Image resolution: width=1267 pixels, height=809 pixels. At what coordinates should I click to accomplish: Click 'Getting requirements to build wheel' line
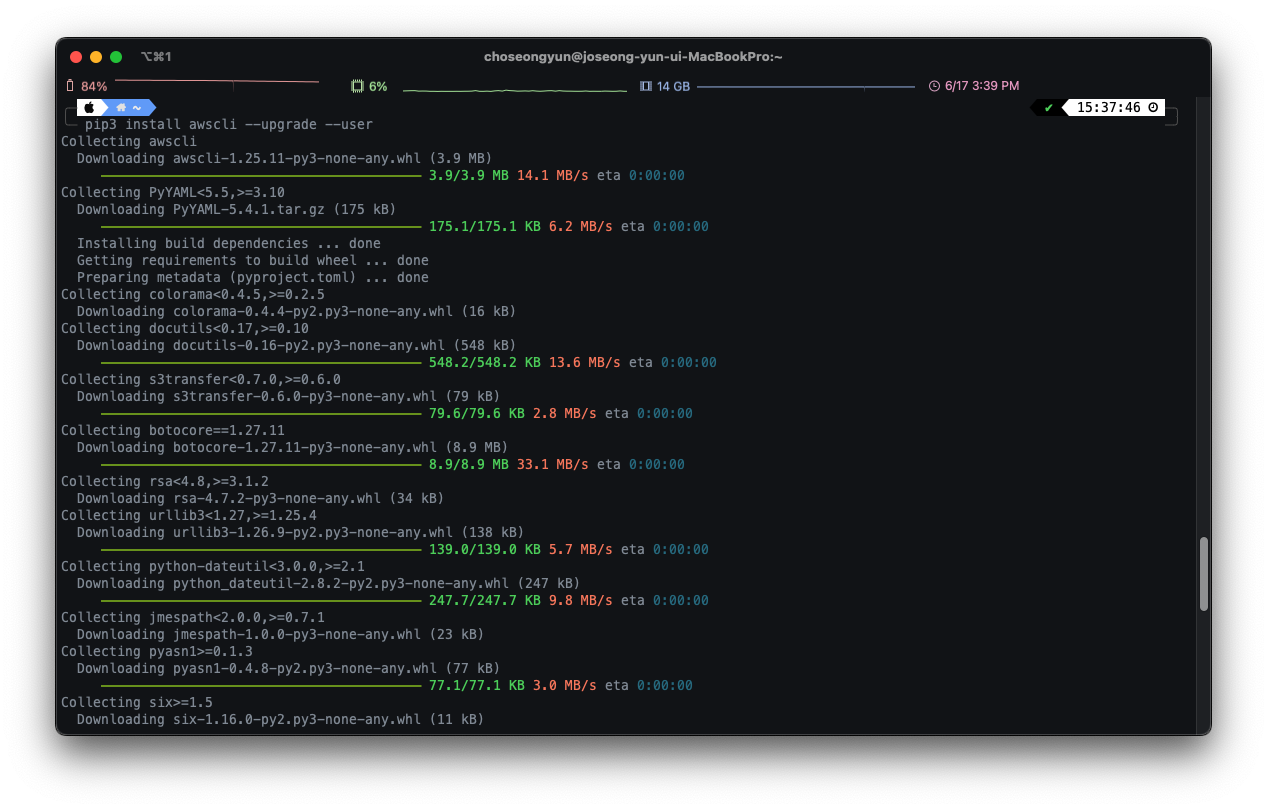click(252, 260)
